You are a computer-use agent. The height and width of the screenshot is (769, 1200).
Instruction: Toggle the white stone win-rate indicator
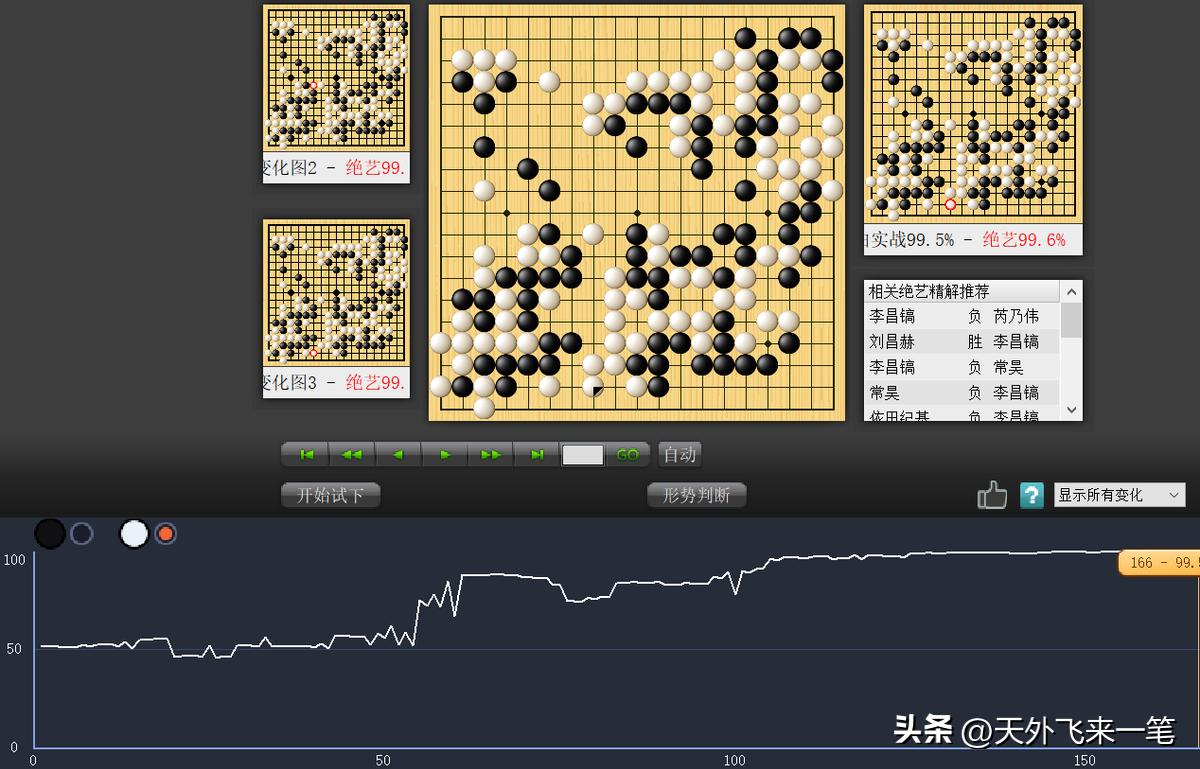point(133,533)
